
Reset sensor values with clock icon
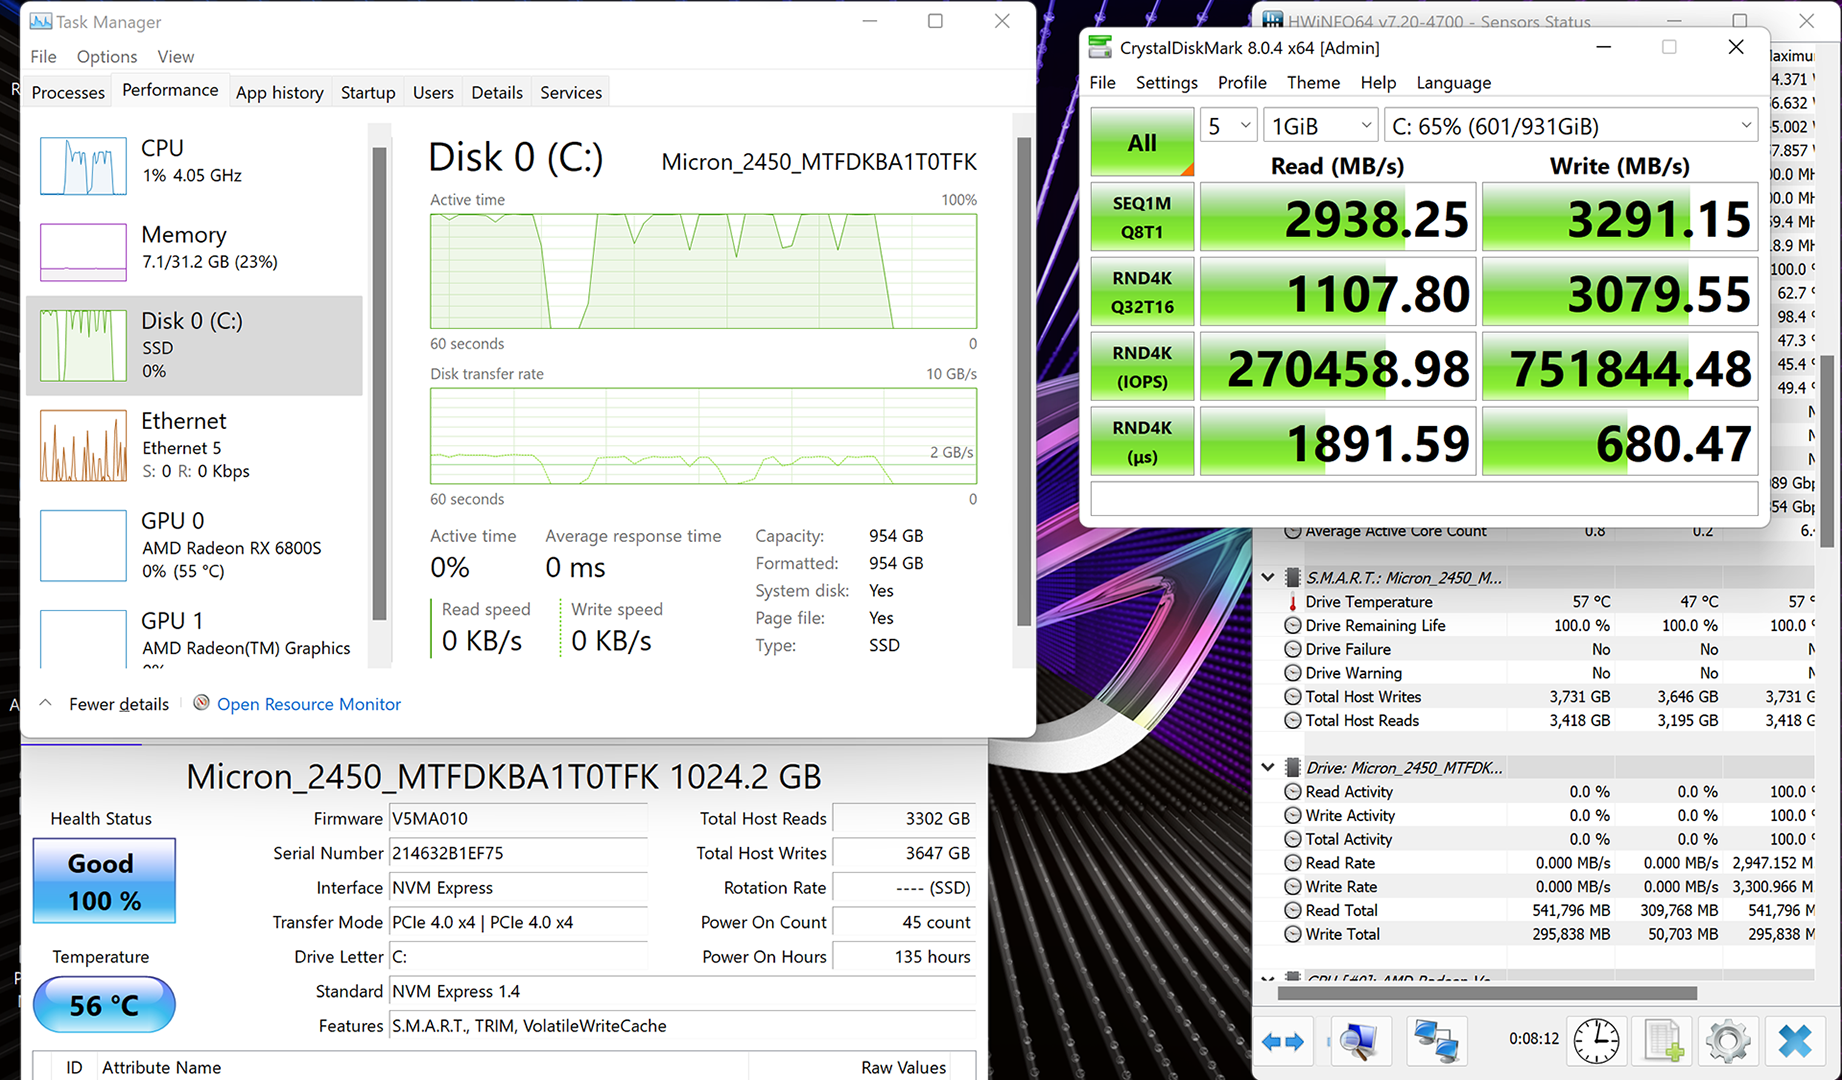point(1596,1041)
